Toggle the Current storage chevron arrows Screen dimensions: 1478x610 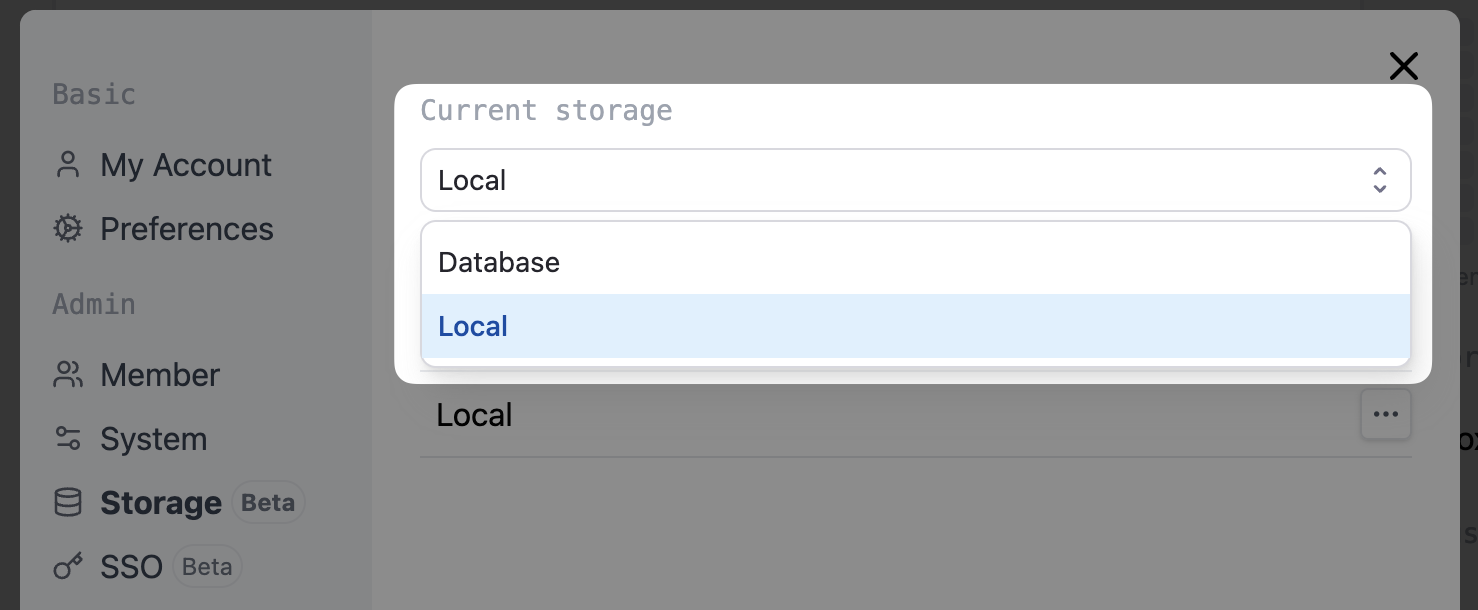[1380, 180]
